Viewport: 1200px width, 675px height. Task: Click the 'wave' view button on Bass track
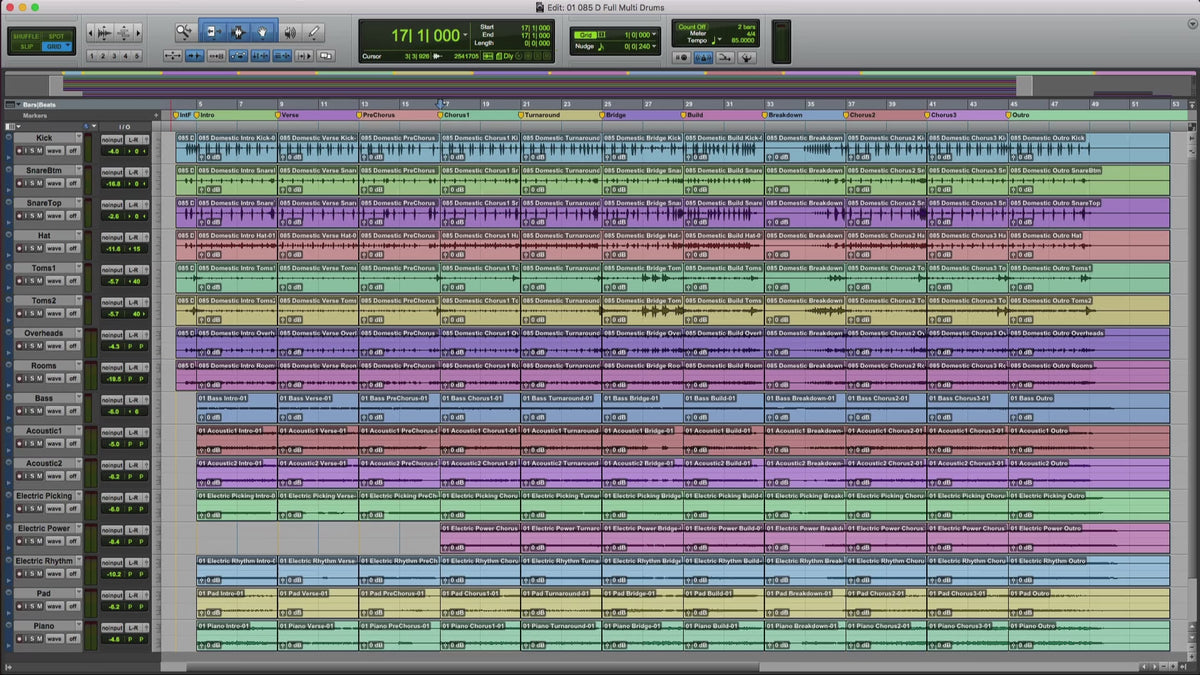coord(54,411)
